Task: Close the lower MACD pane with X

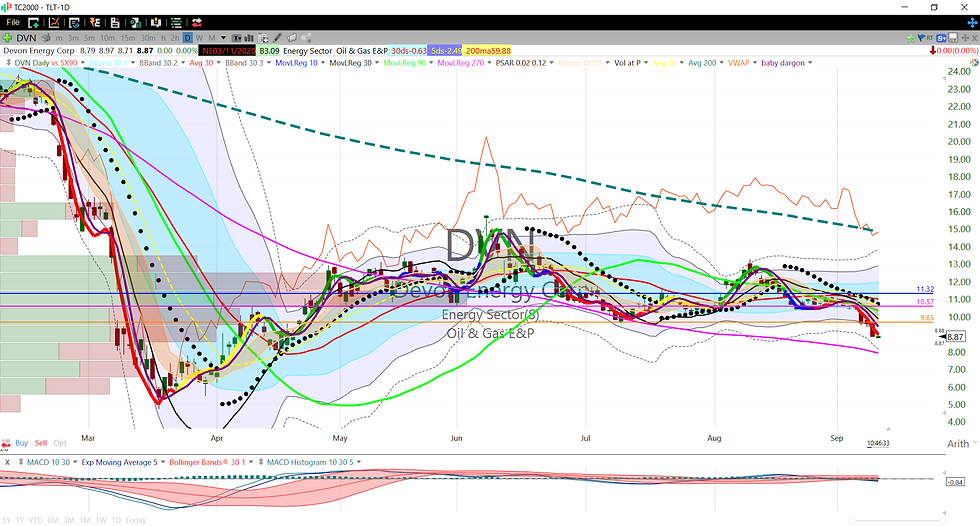Action: pyautogui.click(x=7, y=462)
